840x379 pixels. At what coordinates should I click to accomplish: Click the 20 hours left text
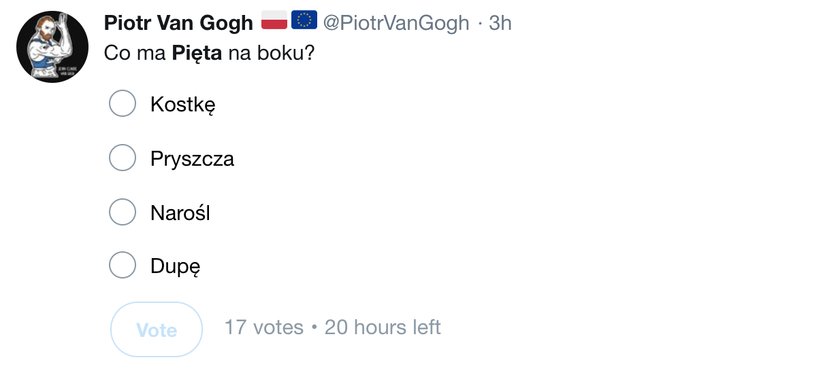[382, 327]
